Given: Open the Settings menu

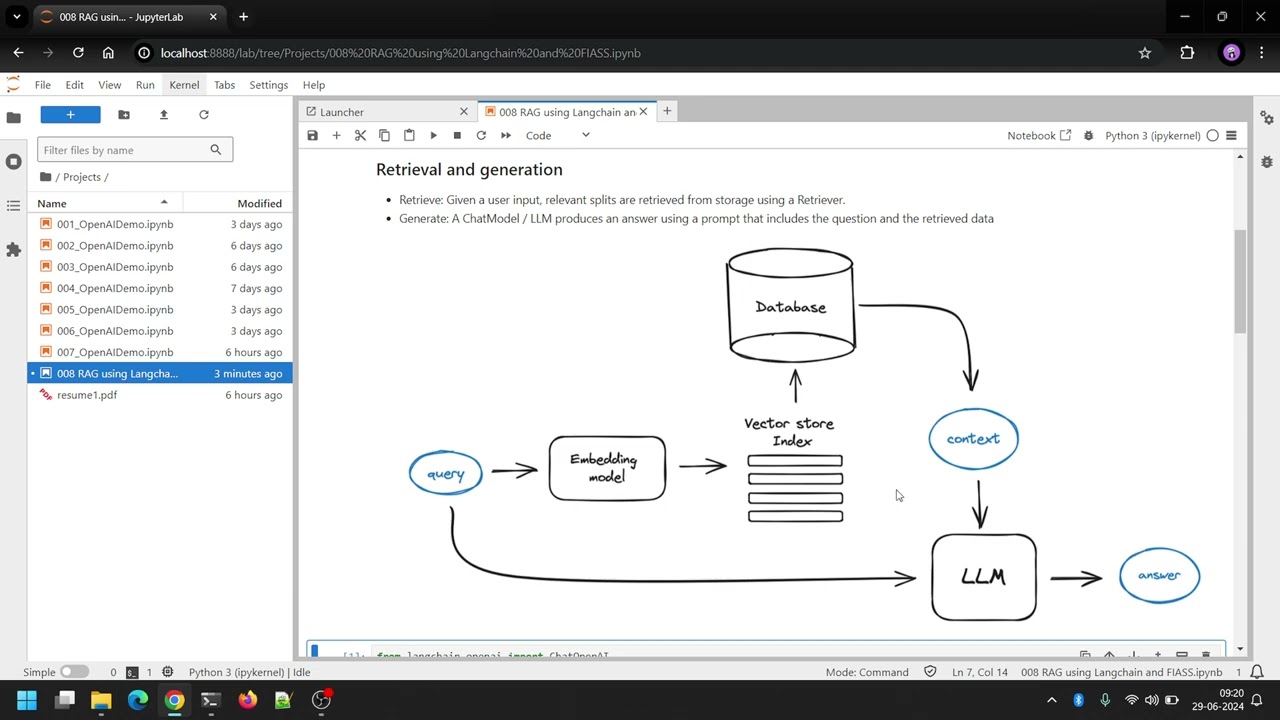Looking at the screenshot, I should pos(268,85).
